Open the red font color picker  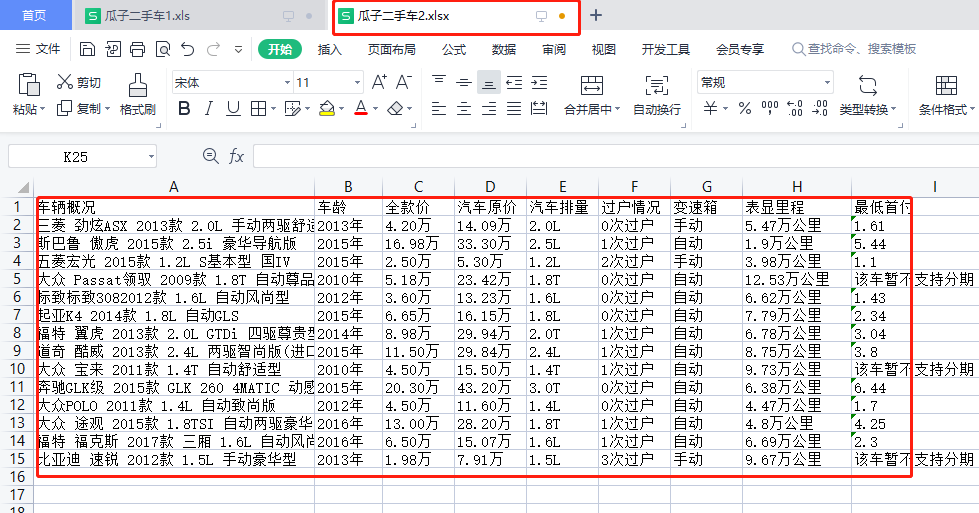click(361, 109)
